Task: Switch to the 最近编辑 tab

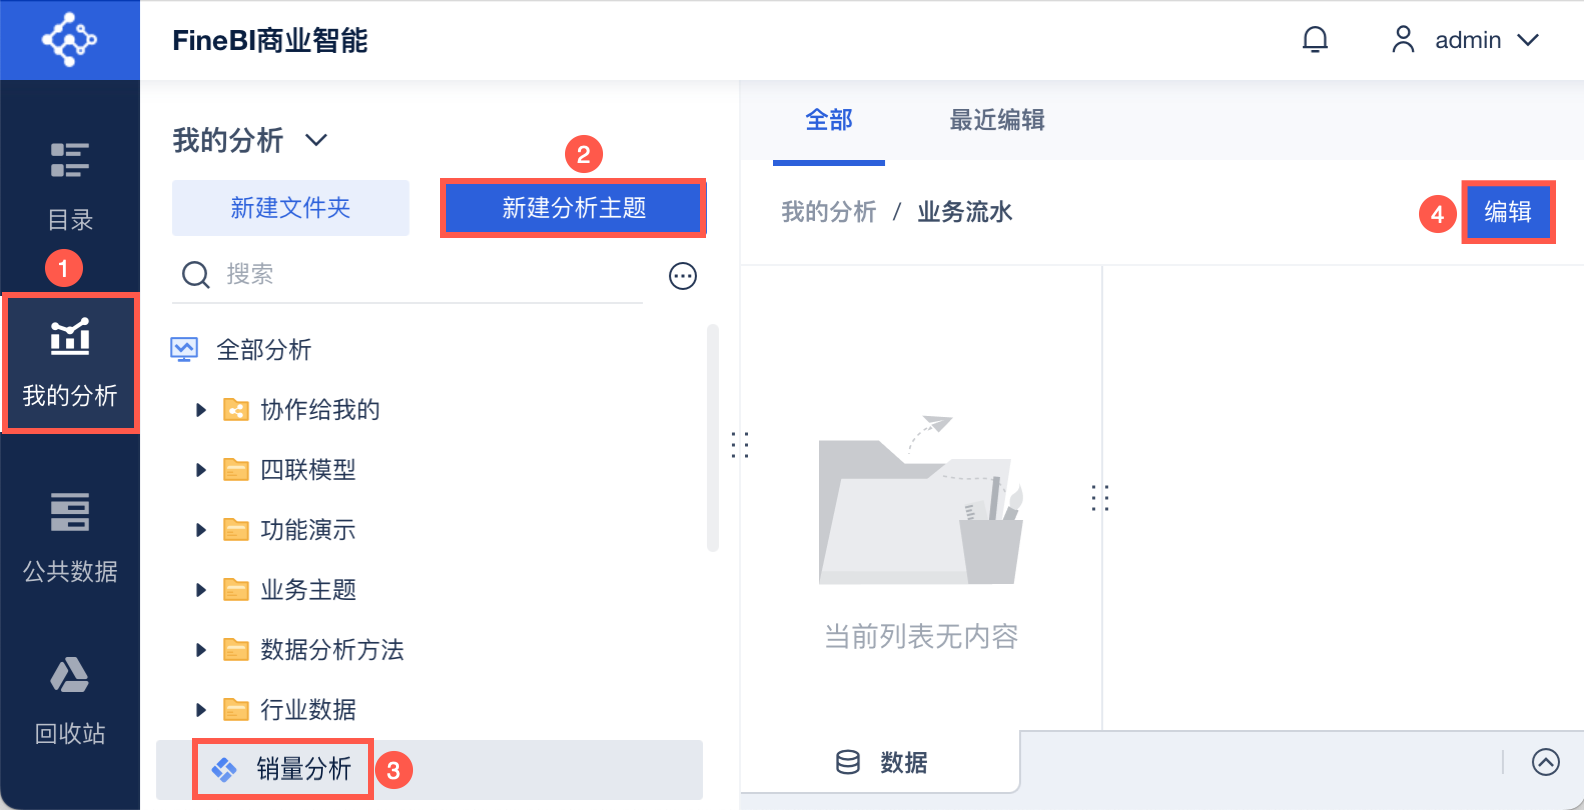Action: (x=997, y=120)
